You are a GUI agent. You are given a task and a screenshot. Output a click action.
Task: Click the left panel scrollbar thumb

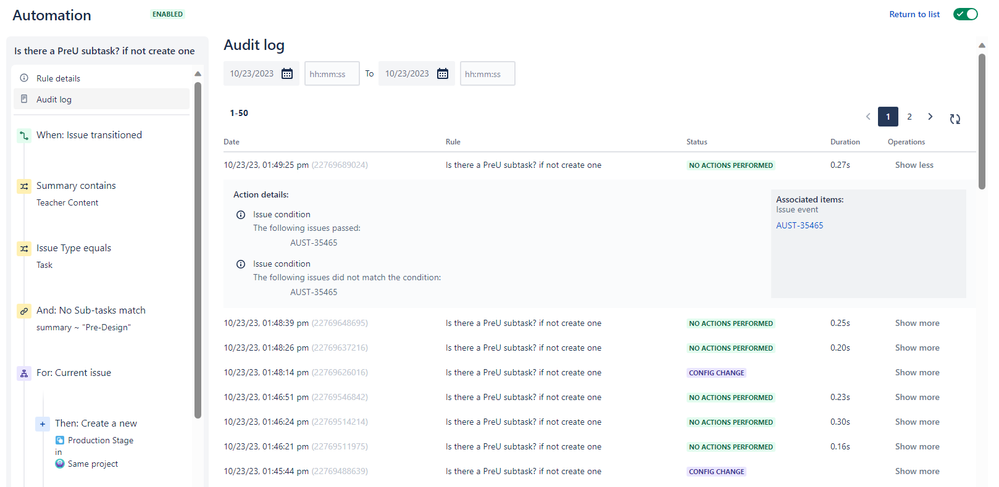point(198,250)
